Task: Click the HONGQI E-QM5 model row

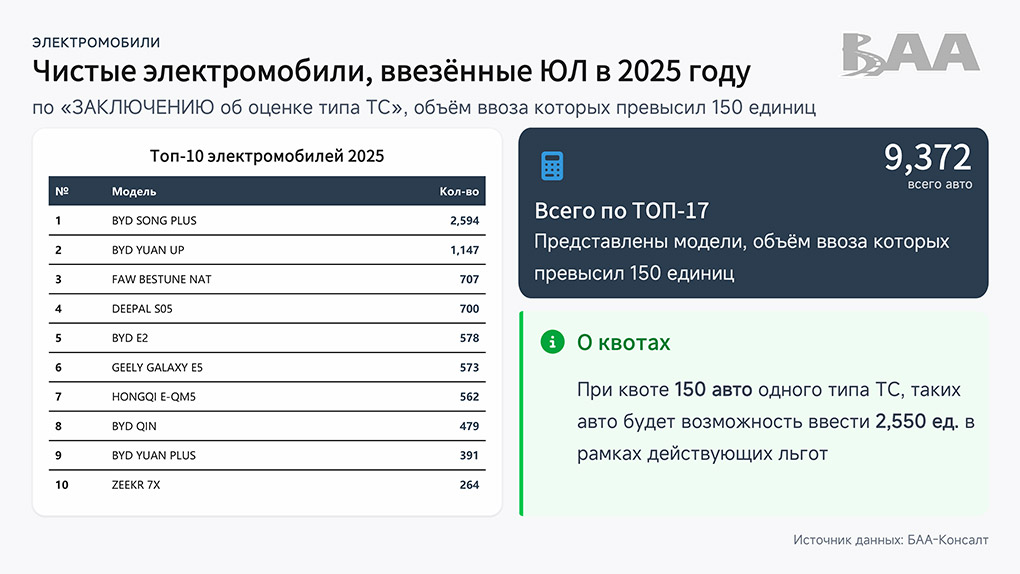Action: point(266,397)
